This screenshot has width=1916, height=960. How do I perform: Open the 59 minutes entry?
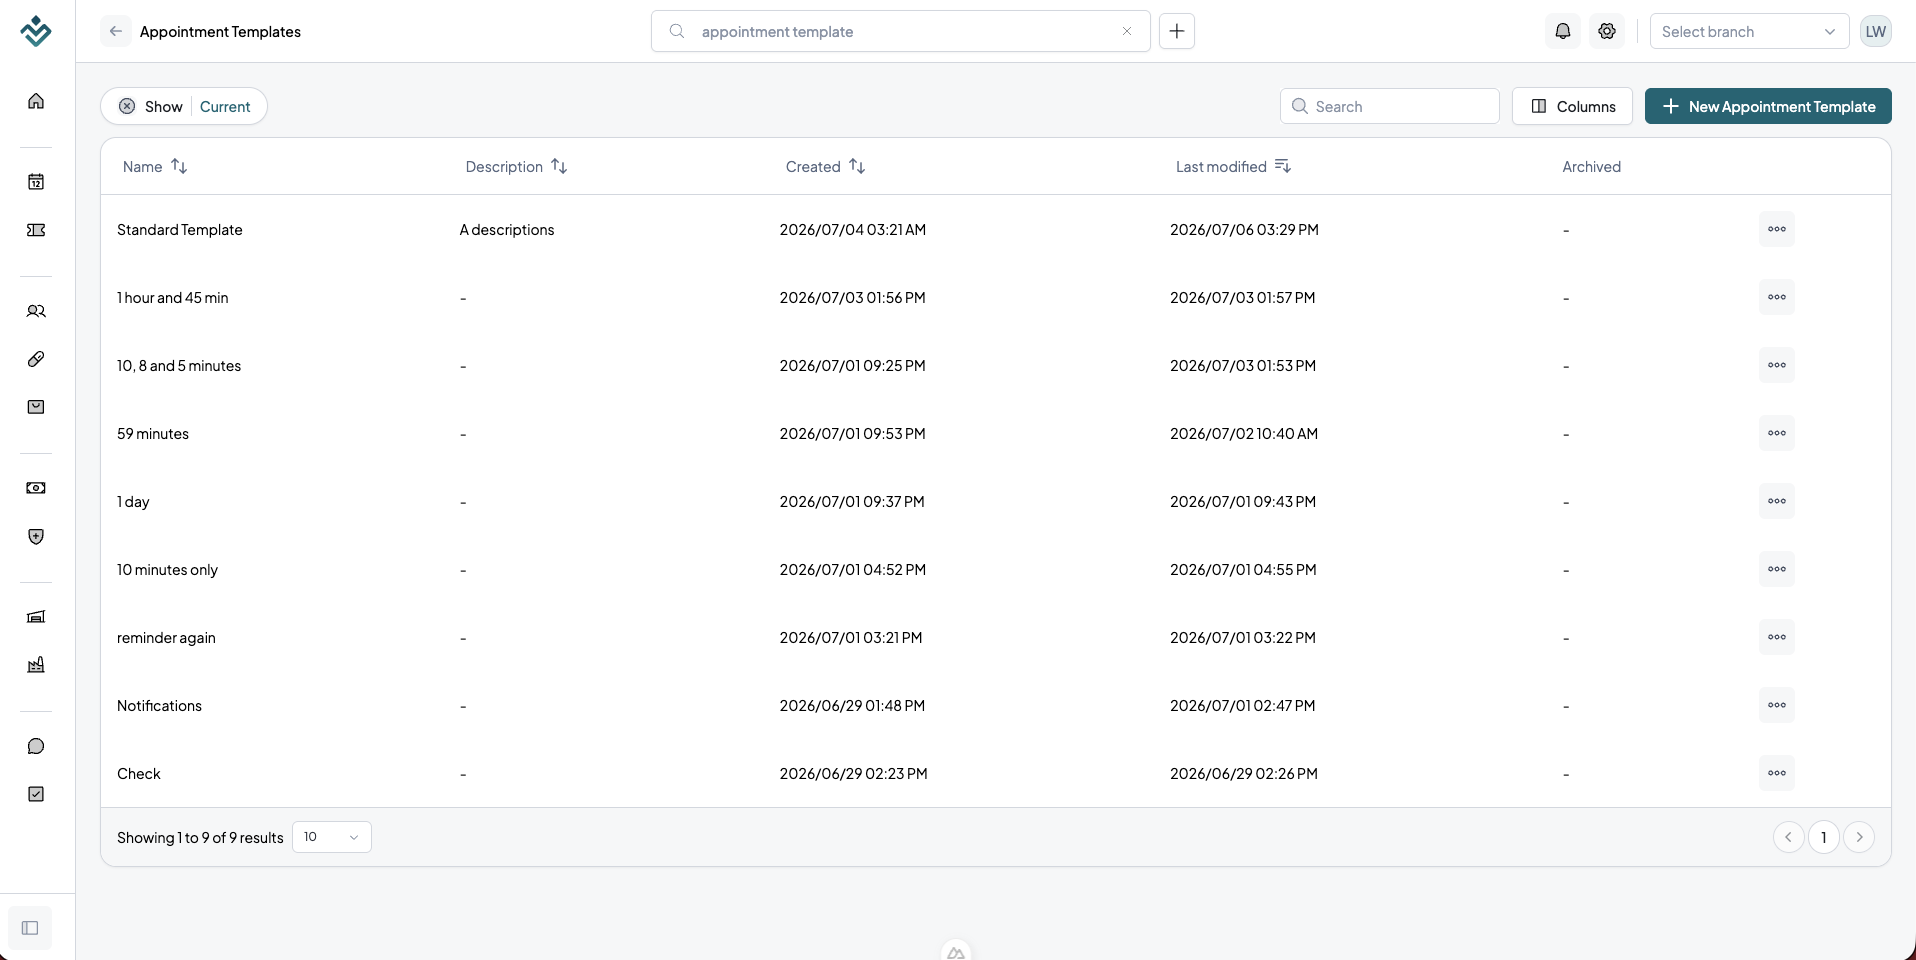coord(153,434)
